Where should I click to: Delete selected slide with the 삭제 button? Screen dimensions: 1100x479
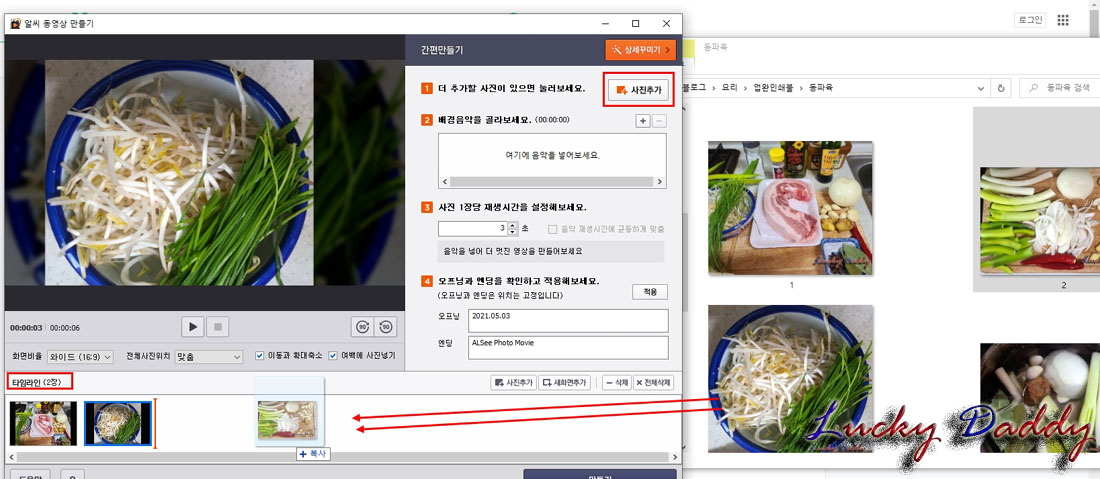click(x=617, y=383)
